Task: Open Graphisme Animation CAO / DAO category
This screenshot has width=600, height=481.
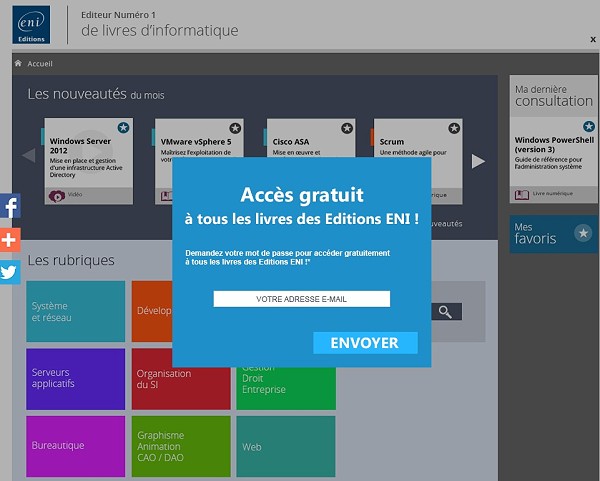Action: coord(181,447)
